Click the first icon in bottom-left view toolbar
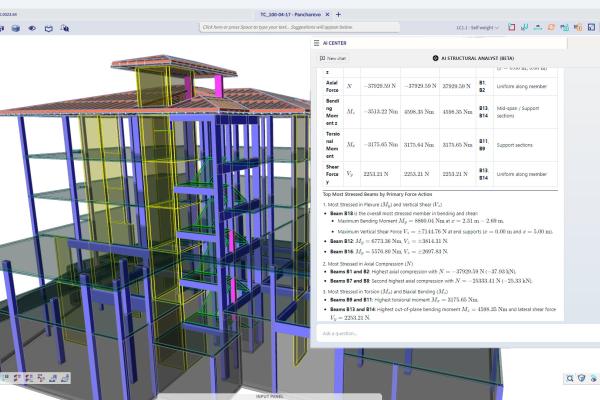This screenshot has height=400, width=600. (x=6, y=378)
